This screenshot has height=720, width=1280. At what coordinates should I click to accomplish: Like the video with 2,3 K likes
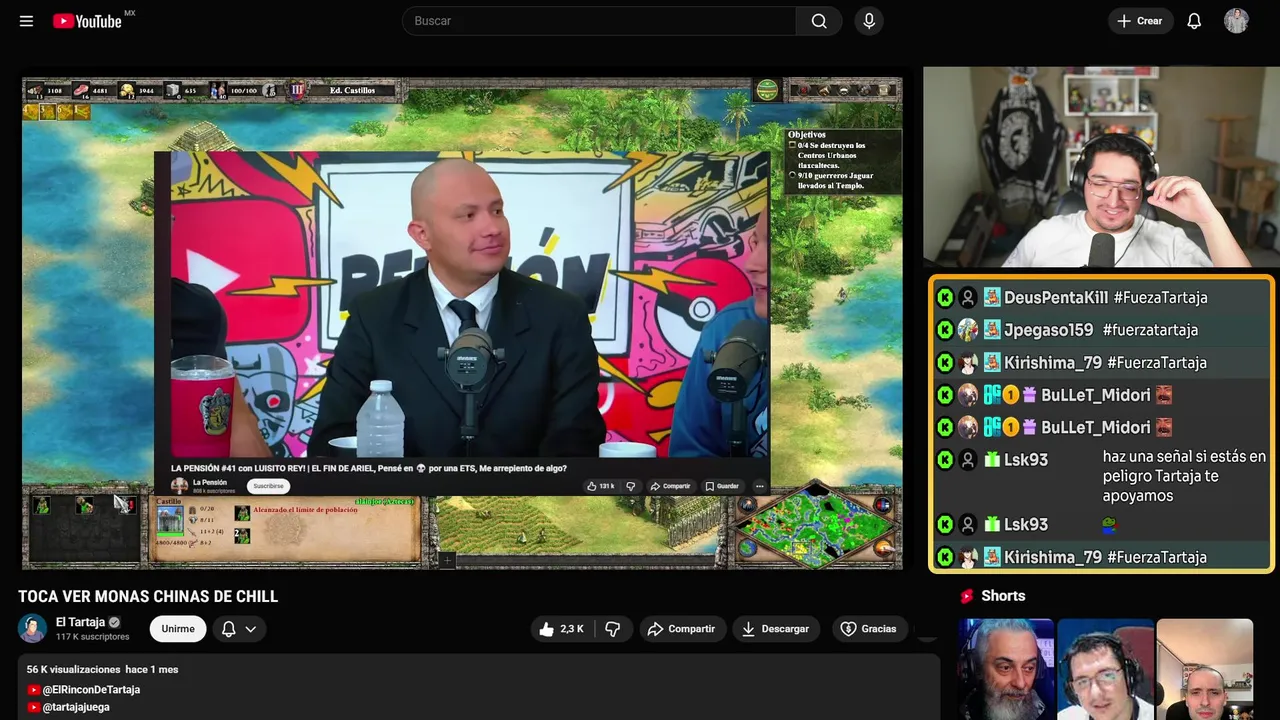click(562, 629)
